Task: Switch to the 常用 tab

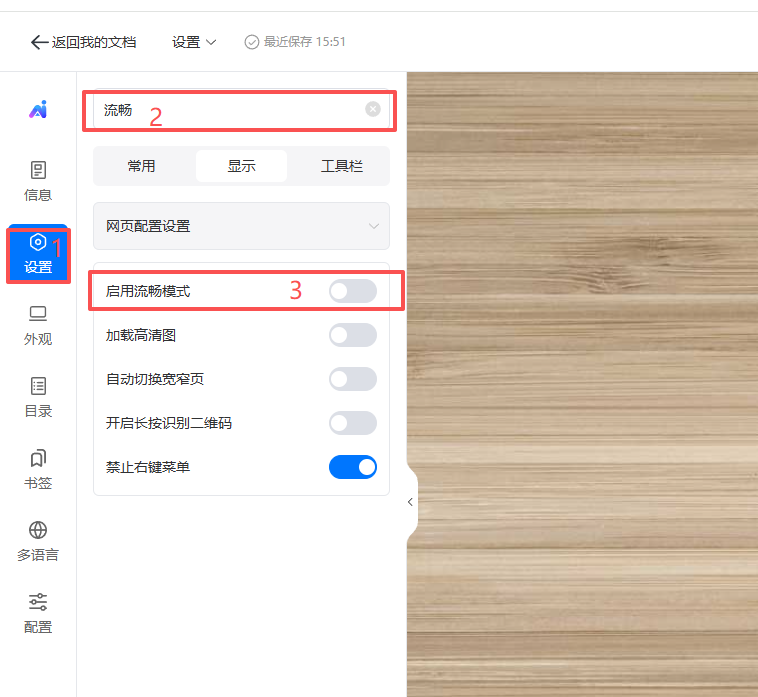Action: coord(141,166)
